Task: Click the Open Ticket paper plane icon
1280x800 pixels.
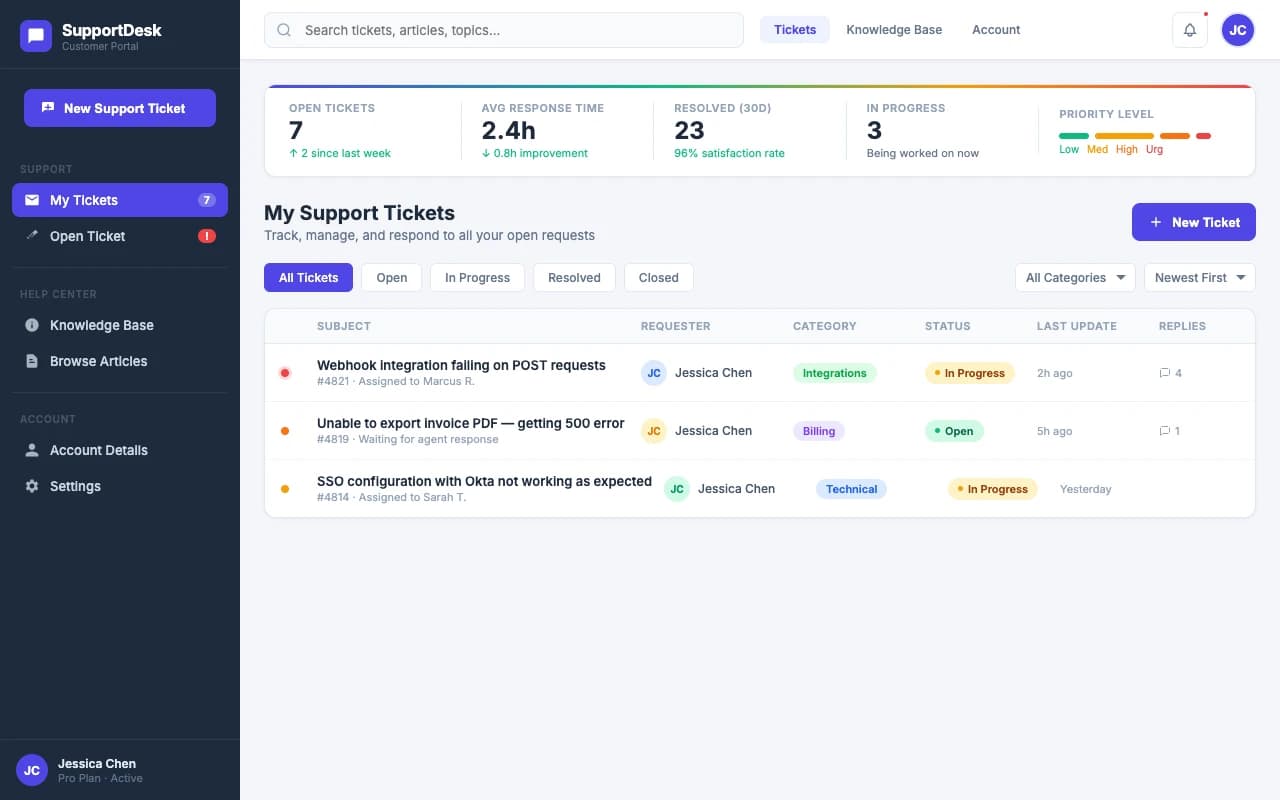Action: [31, 235]
